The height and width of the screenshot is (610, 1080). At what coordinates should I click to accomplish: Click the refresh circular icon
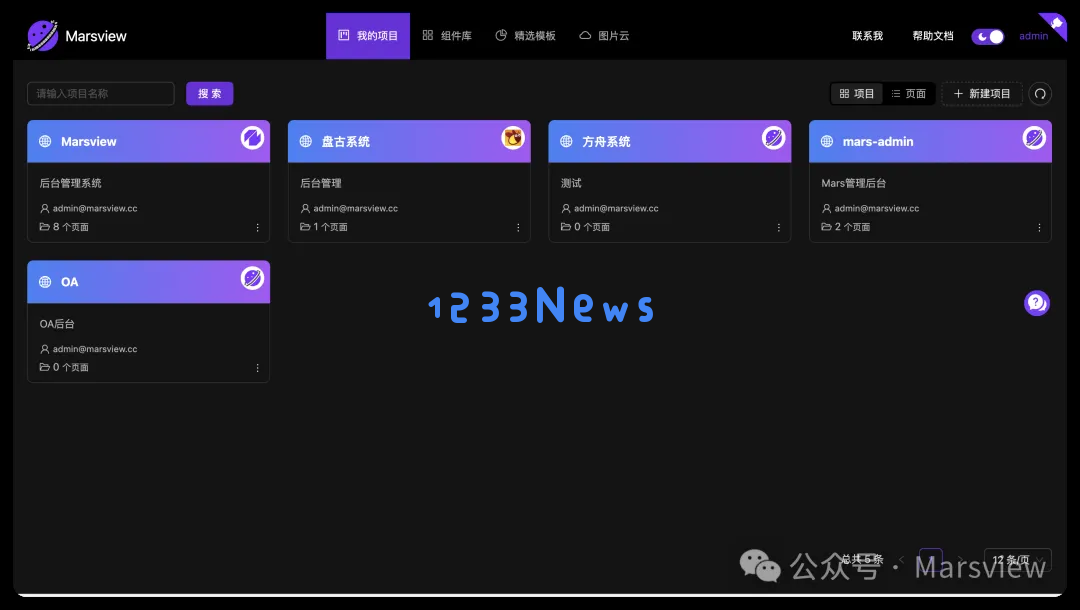tap(1040, 94)
